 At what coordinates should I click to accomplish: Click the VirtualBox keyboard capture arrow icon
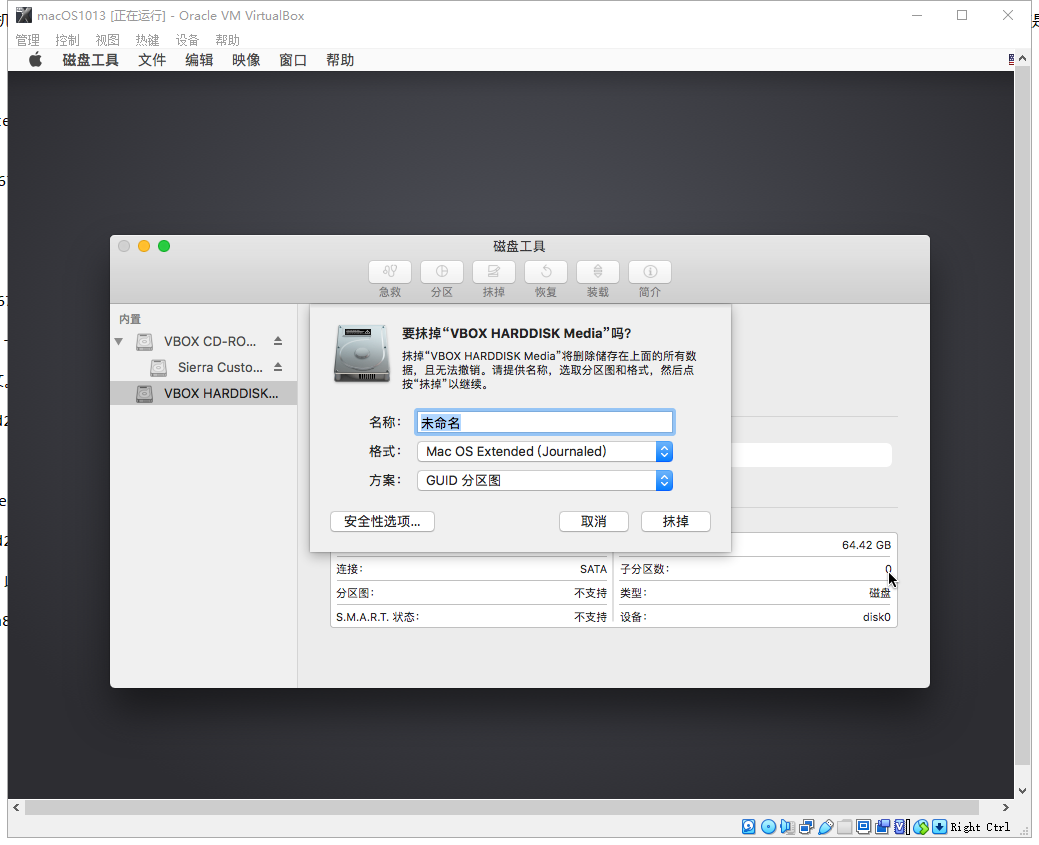940,826
